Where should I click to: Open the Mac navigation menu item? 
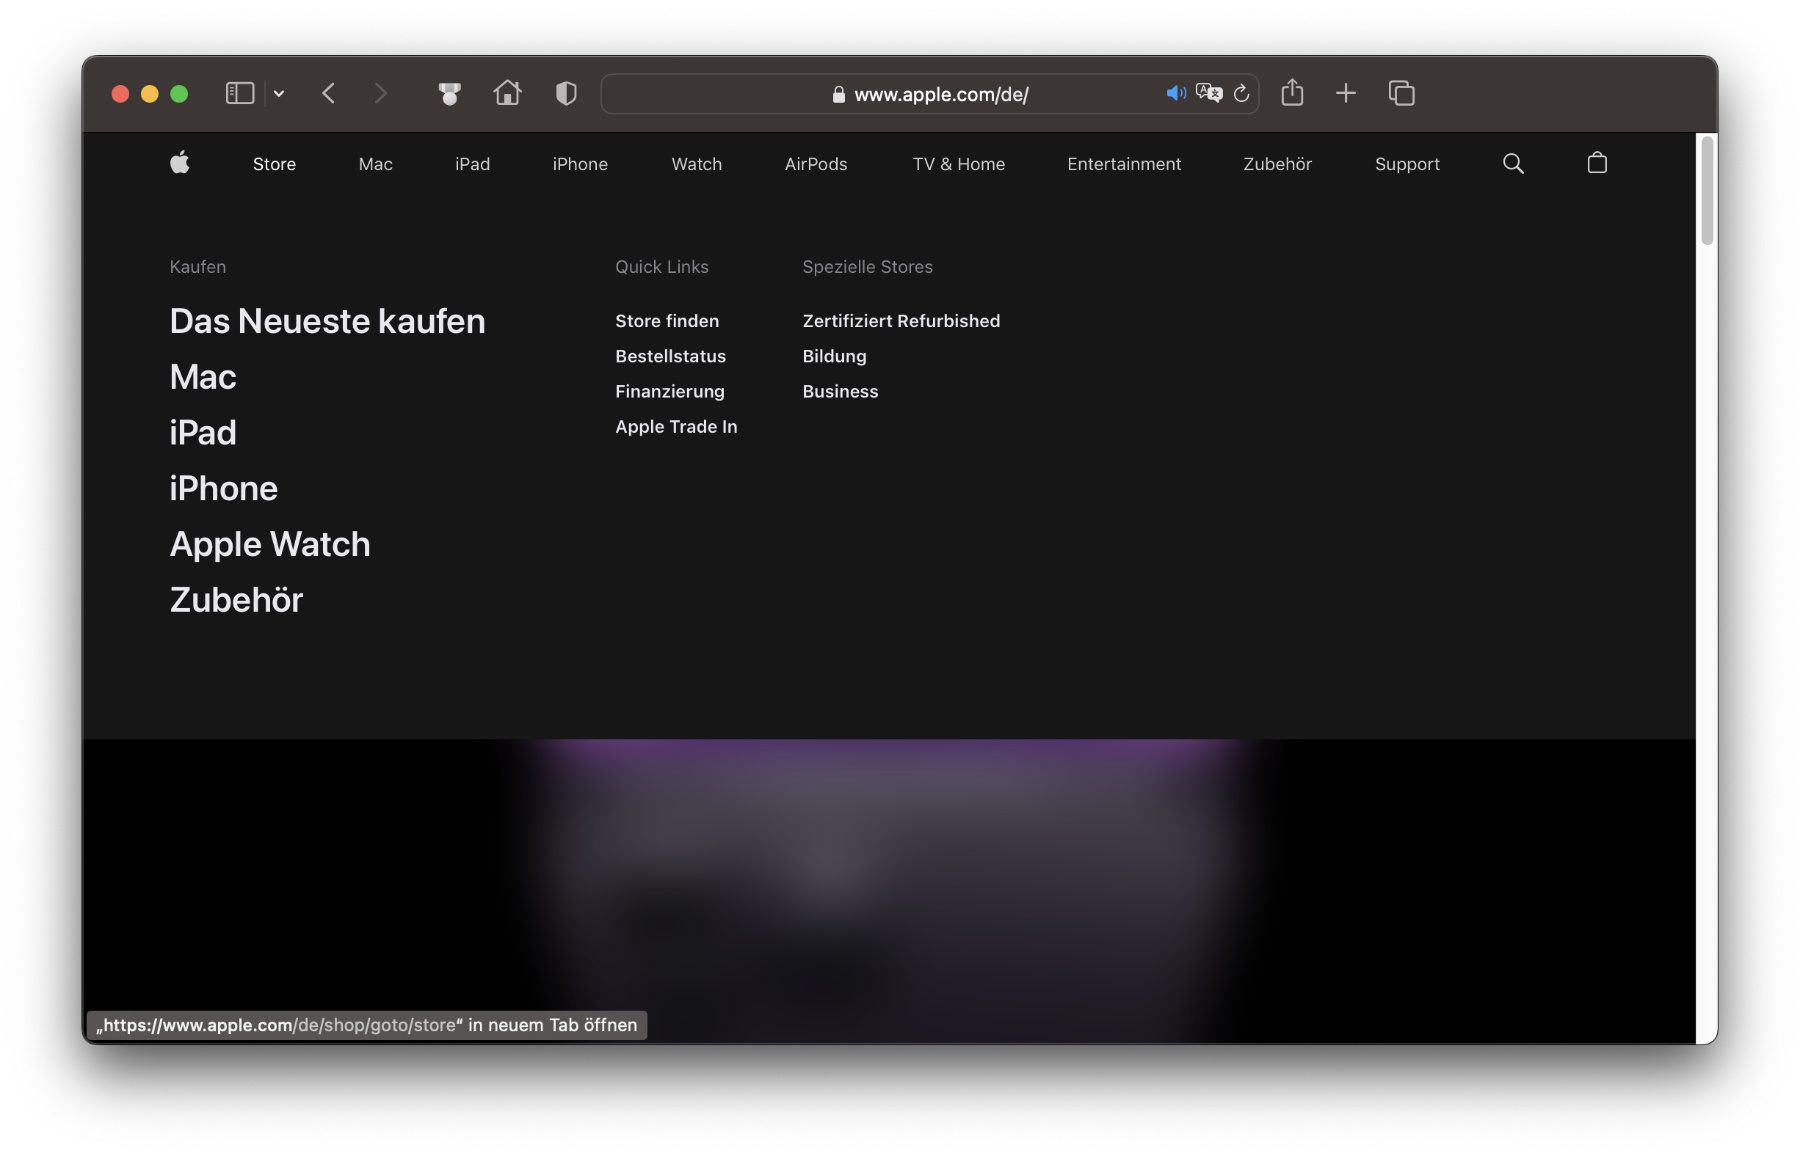376,164
